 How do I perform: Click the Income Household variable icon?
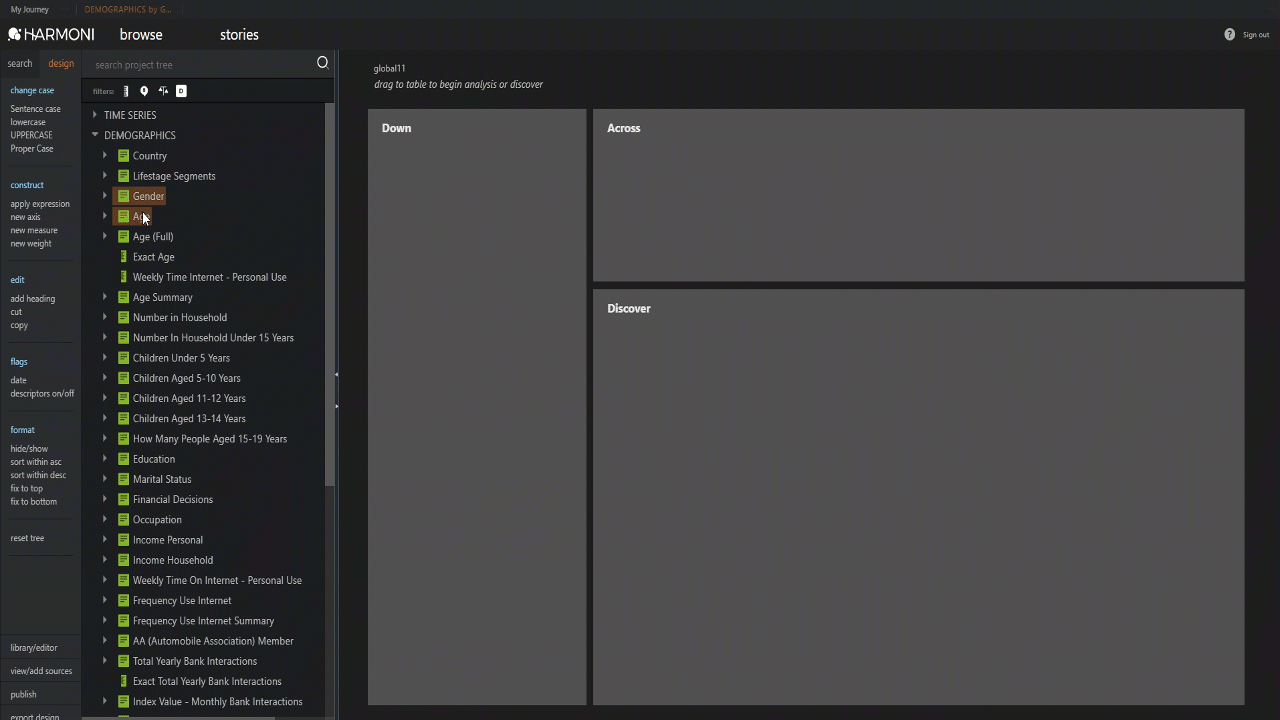click(123, 560)
